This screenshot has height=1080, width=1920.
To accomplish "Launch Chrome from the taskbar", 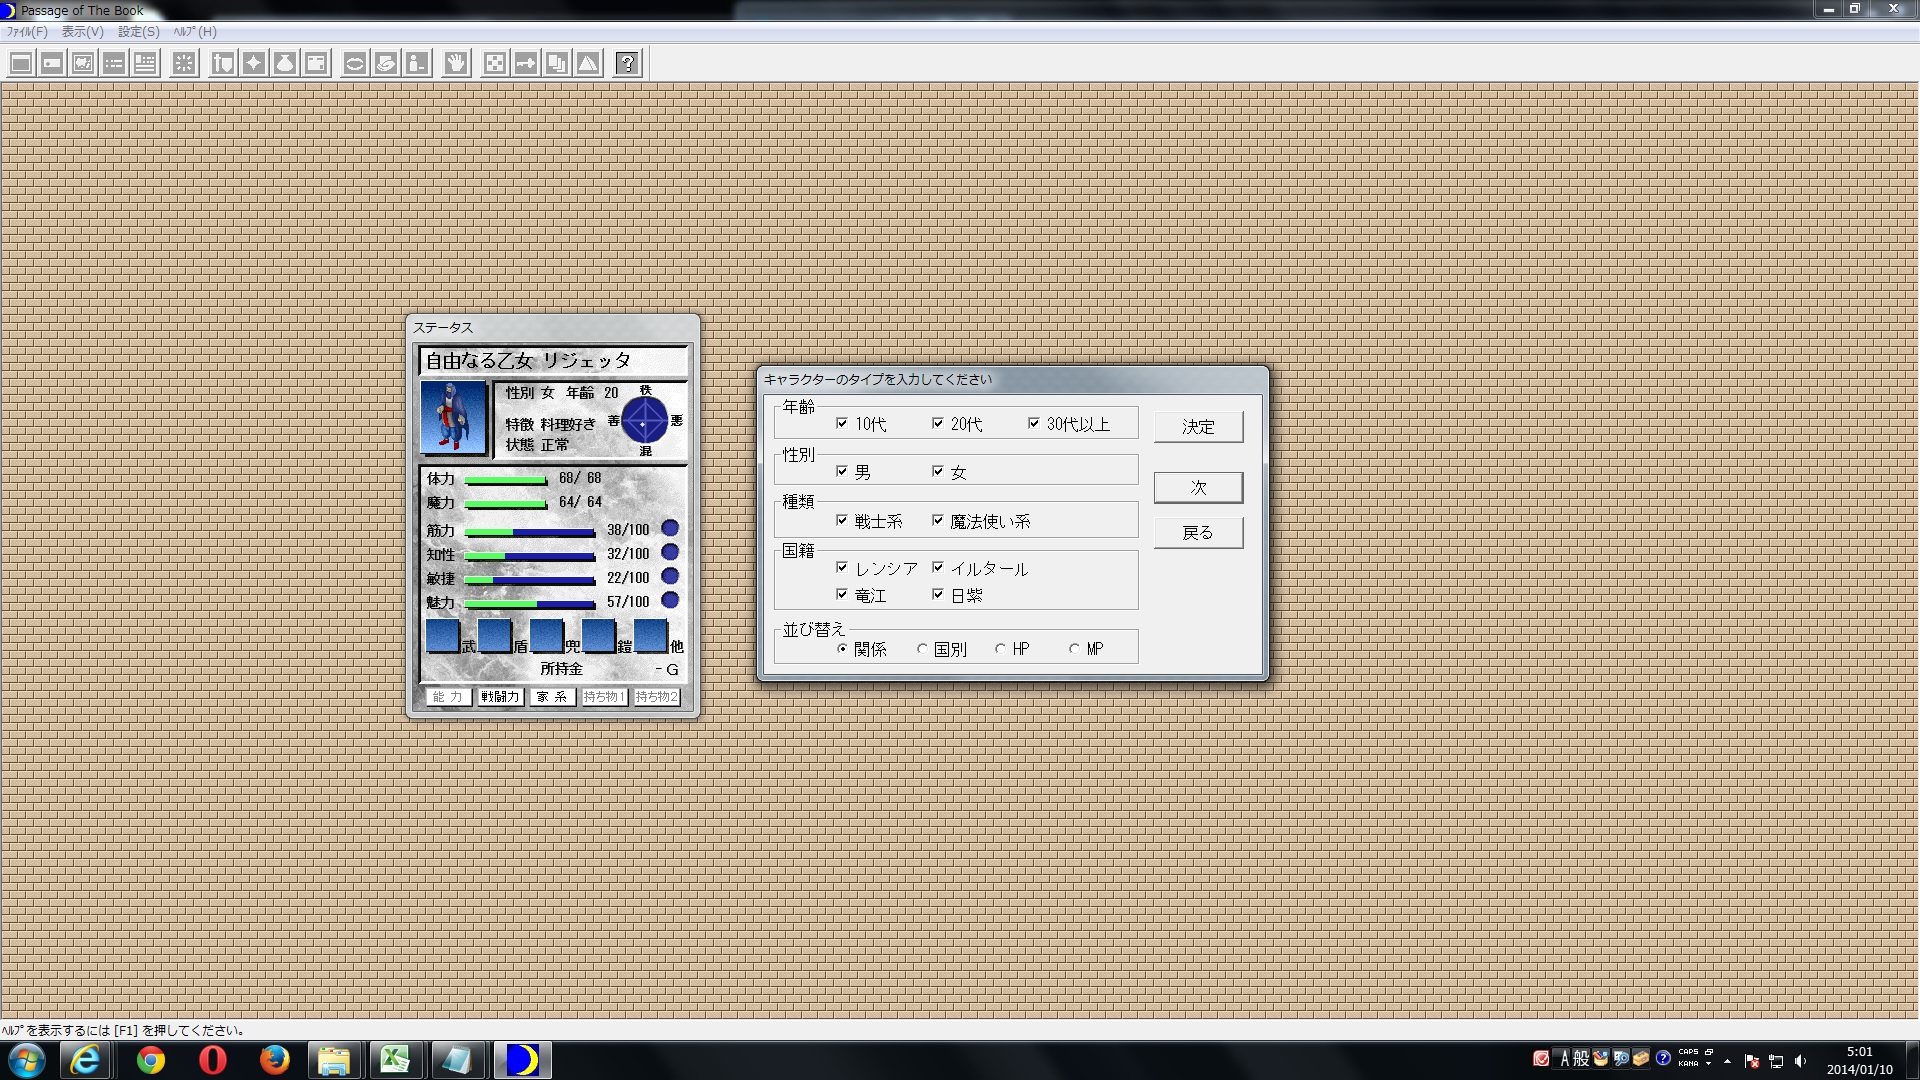I will [150, 1060].
